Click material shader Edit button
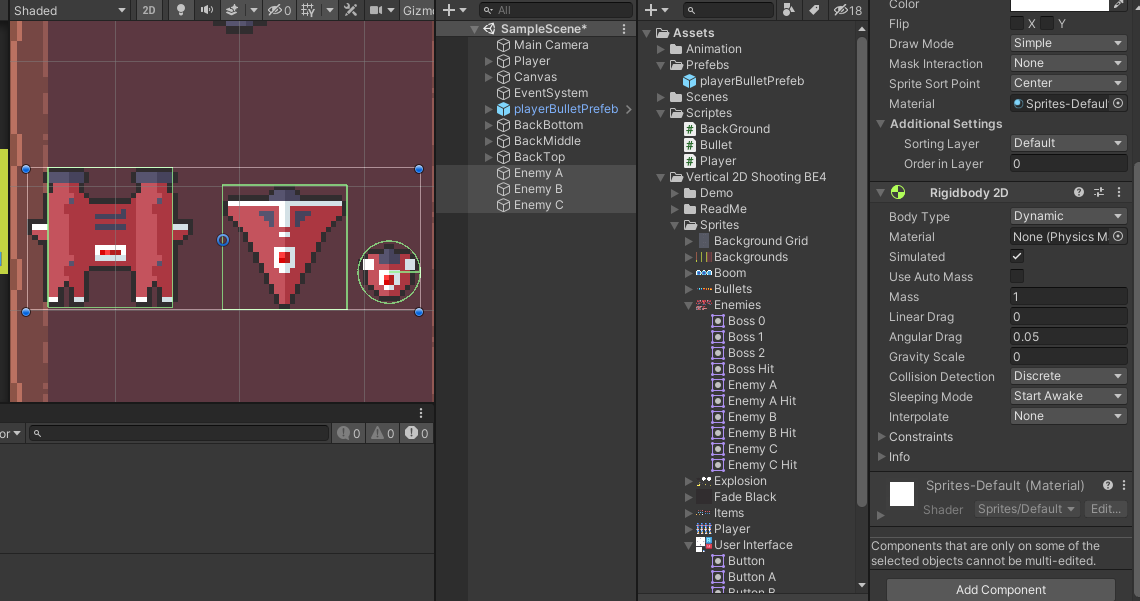 coord(1106,509)
